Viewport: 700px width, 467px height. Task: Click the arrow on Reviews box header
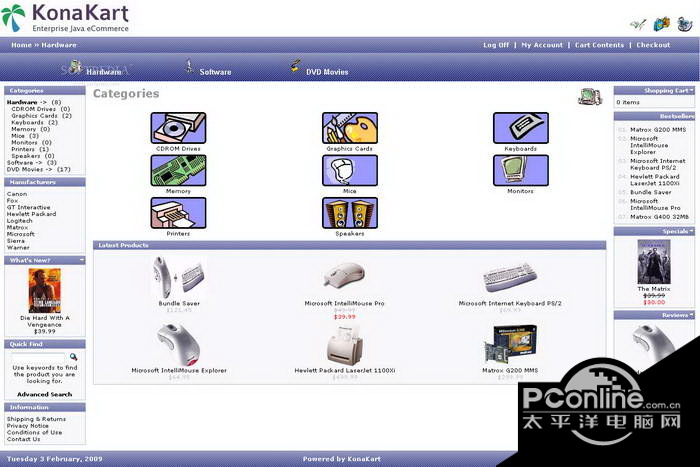coord(692,314)
